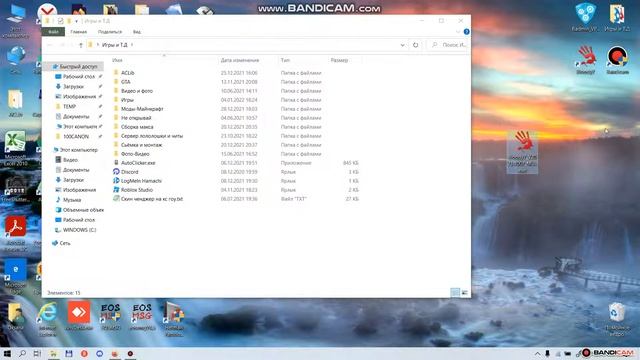This screenshot has height=360, width=640.
Task: Sort by the Дата изменения column
Action: (x=240, y=60)
